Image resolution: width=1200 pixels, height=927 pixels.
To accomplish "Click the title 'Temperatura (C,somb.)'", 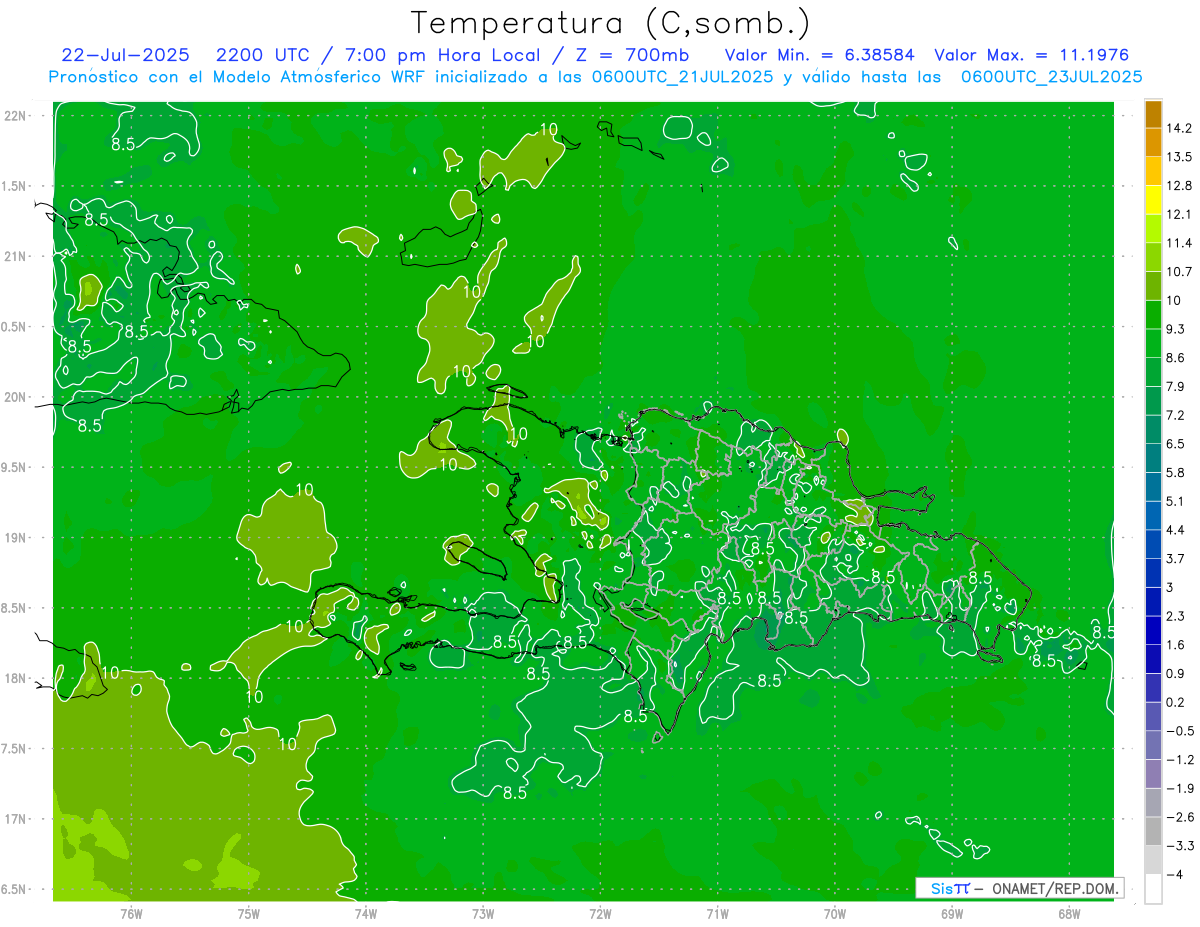I will (x=610, y=23).
